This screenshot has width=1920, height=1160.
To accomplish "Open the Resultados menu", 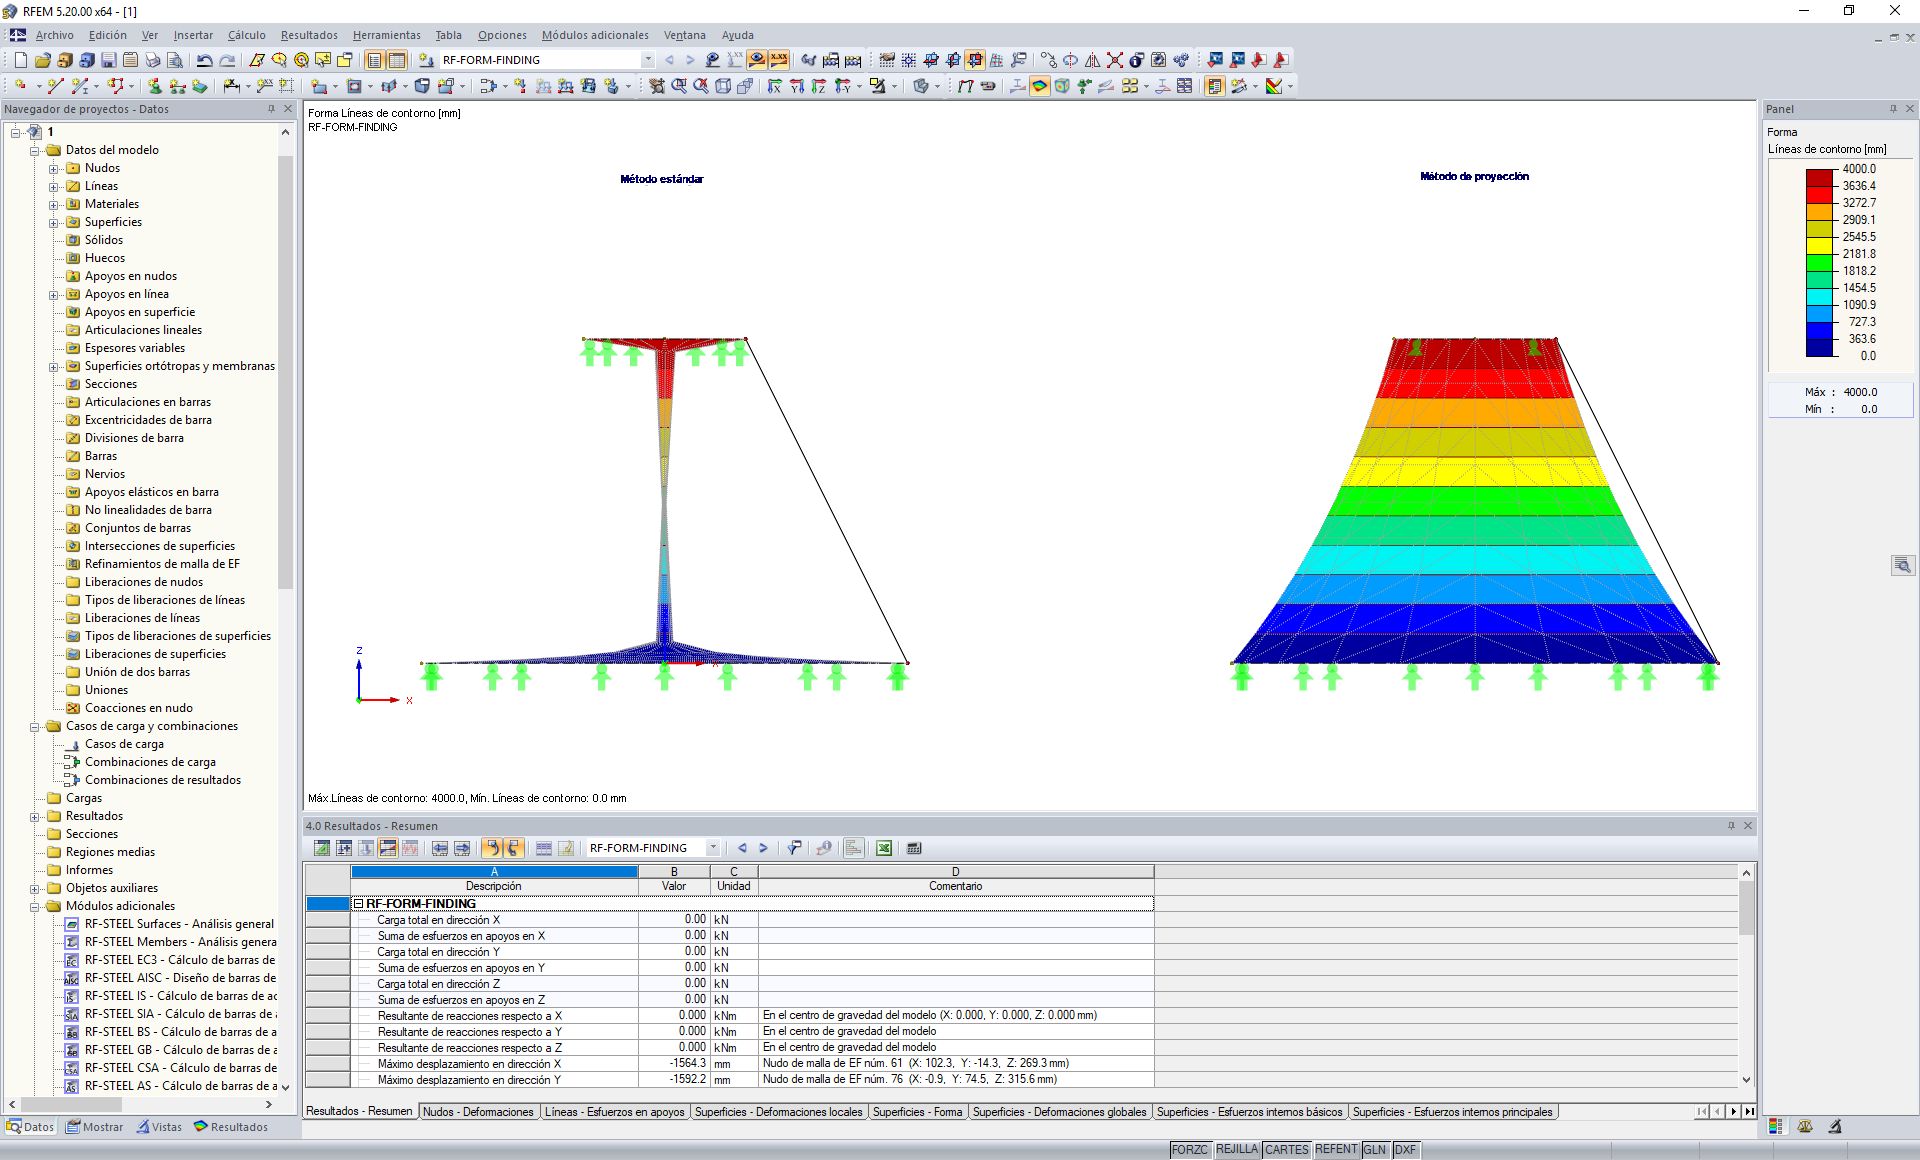I will click(308, 35).
